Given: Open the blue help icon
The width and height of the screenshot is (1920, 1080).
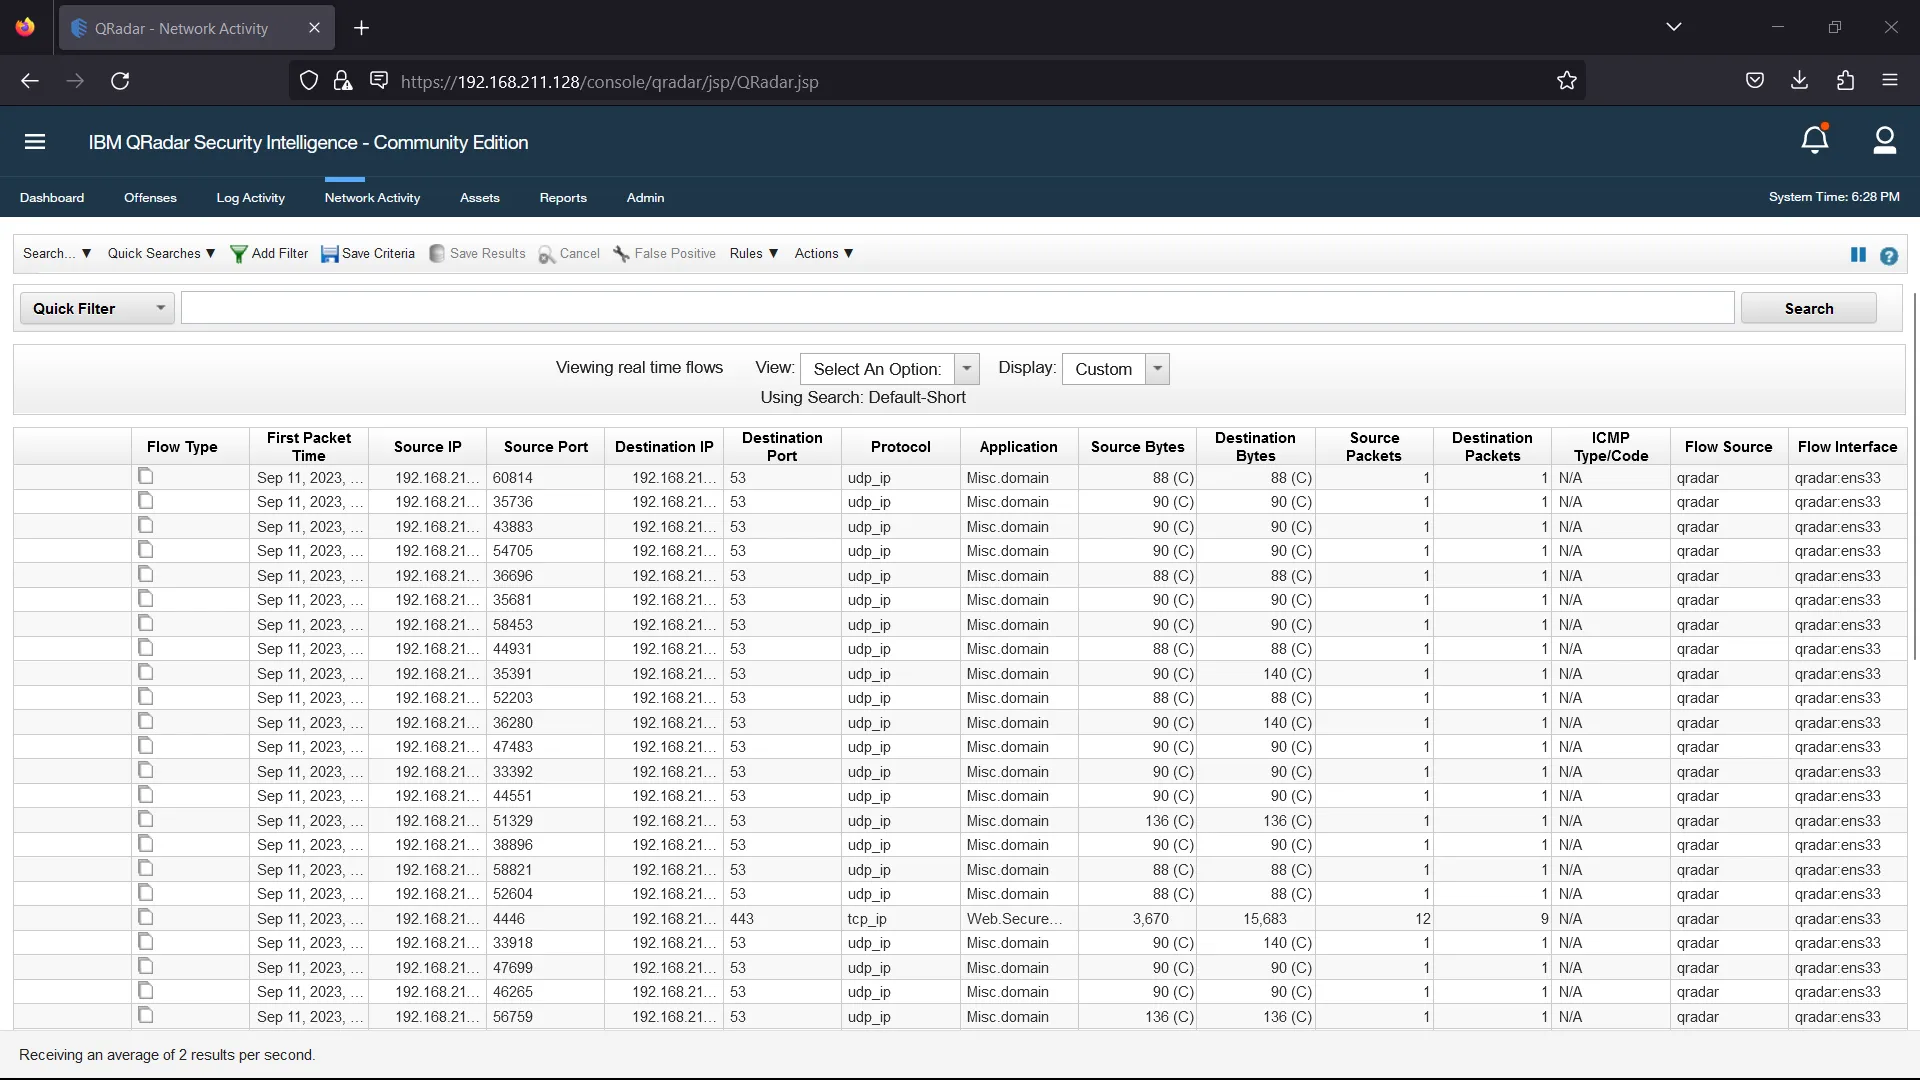Looking at the screenshot, I should coord(1888,256).
